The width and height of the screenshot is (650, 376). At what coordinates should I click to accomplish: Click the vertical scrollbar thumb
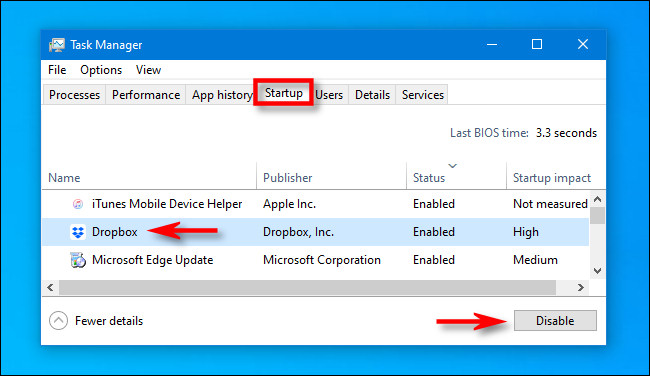click(x=597, y=216)
